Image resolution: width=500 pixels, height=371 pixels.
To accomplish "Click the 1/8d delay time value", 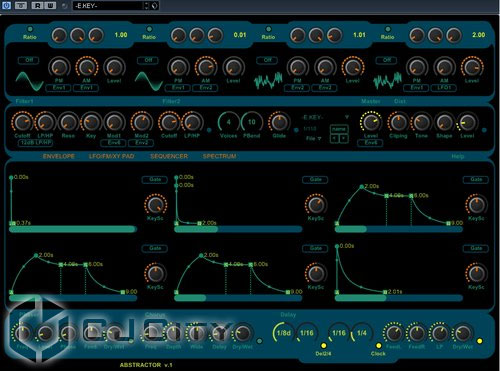I will (284, 333).
